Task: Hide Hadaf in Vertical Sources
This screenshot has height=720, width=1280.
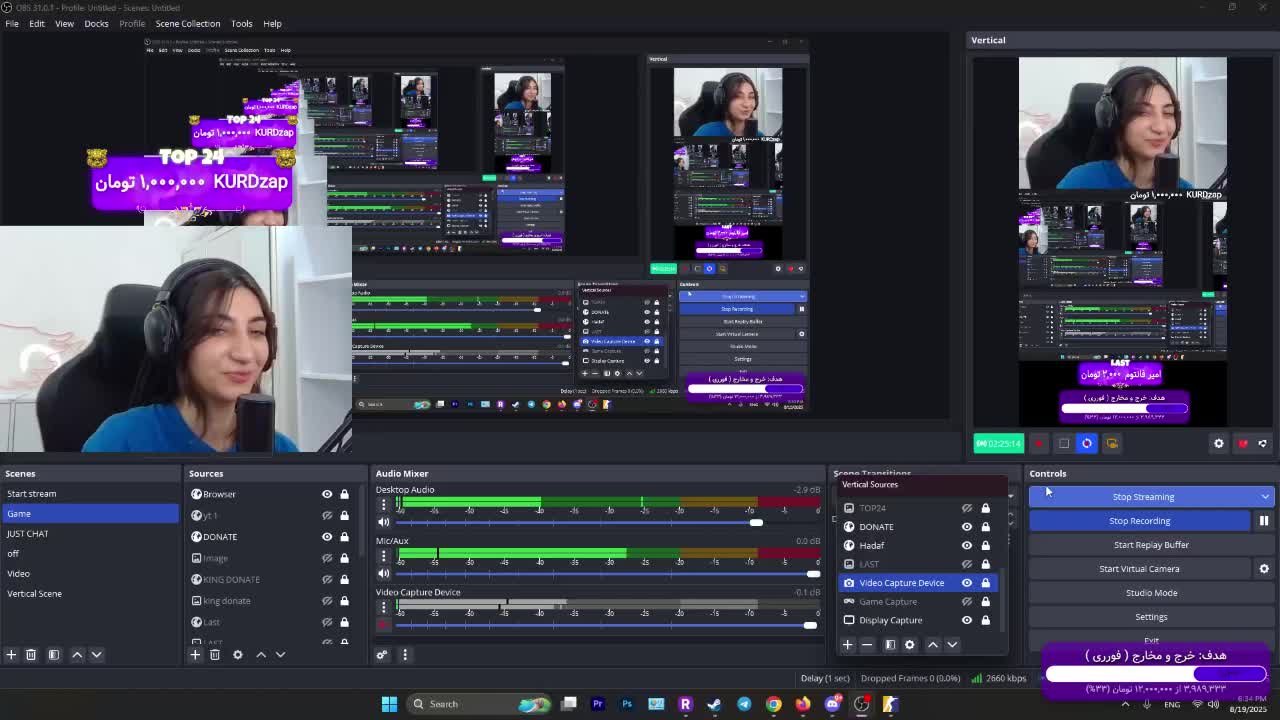Action: [x=967, y=545]
